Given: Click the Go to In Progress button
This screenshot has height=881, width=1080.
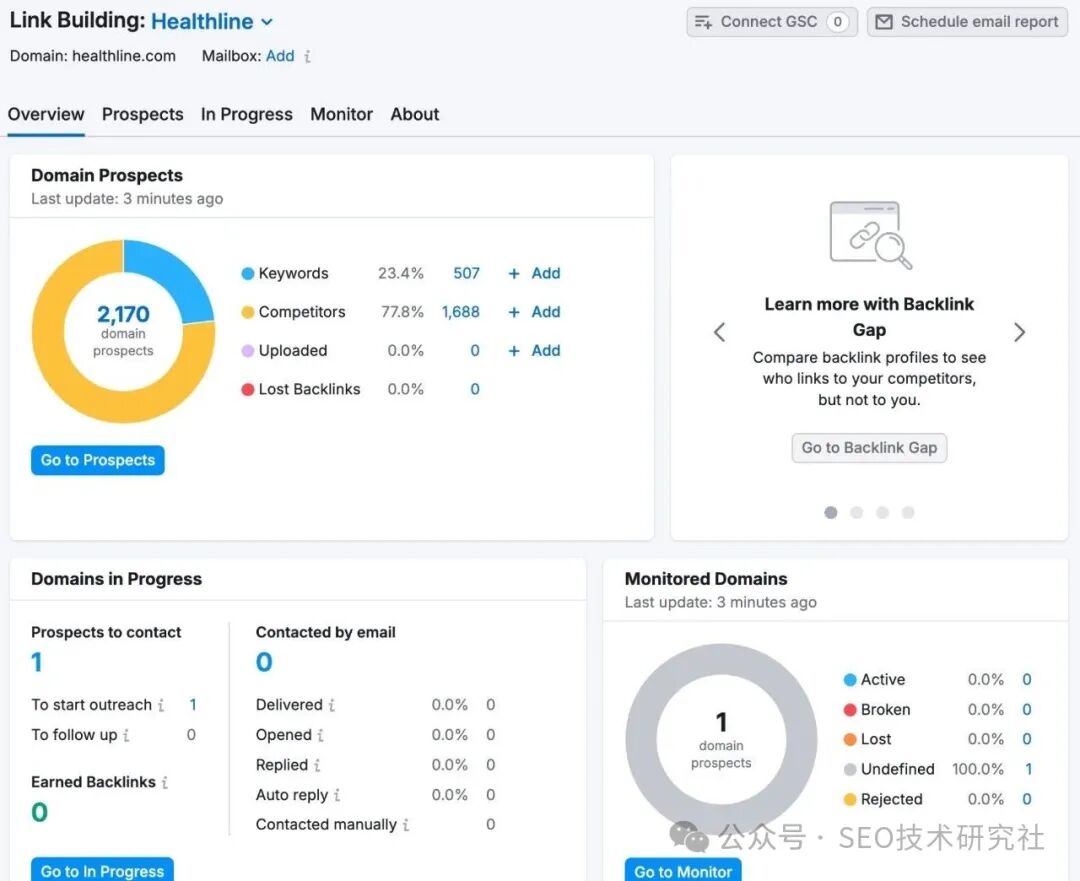Looking at the screenshot, I should pyautogui.click(x=102, y=869).
